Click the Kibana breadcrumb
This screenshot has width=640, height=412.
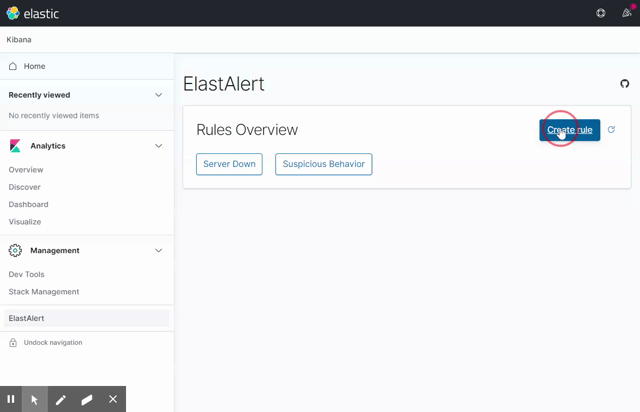tap(19, 40)
